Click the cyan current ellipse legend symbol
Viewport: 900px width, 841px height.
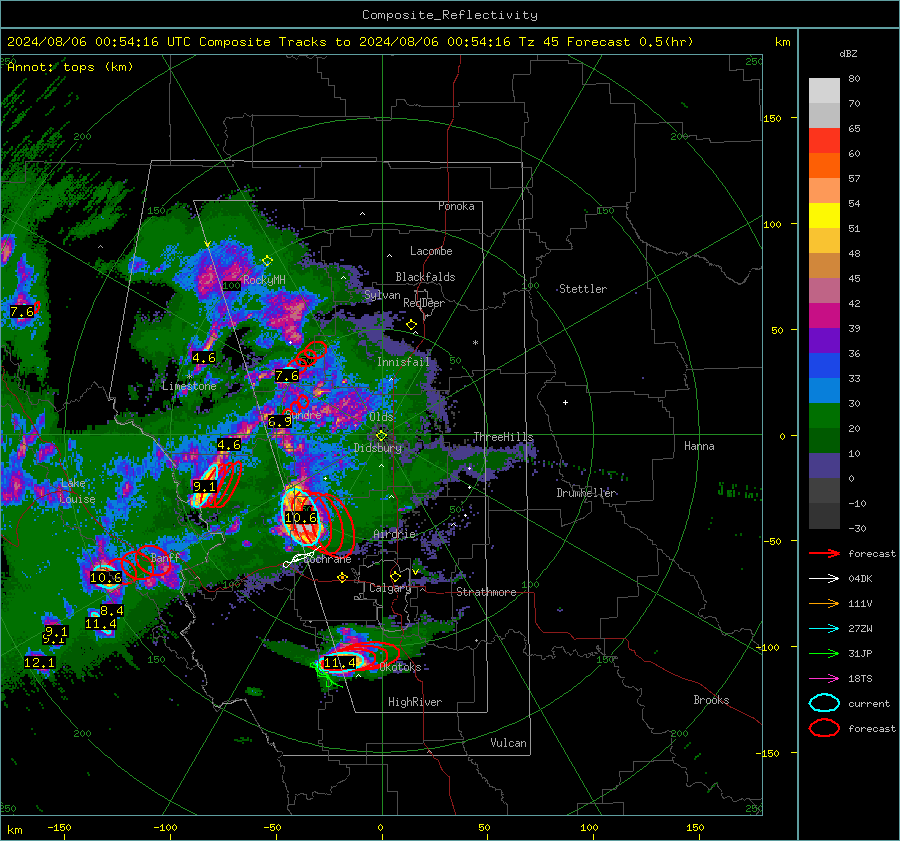point(824,703)
